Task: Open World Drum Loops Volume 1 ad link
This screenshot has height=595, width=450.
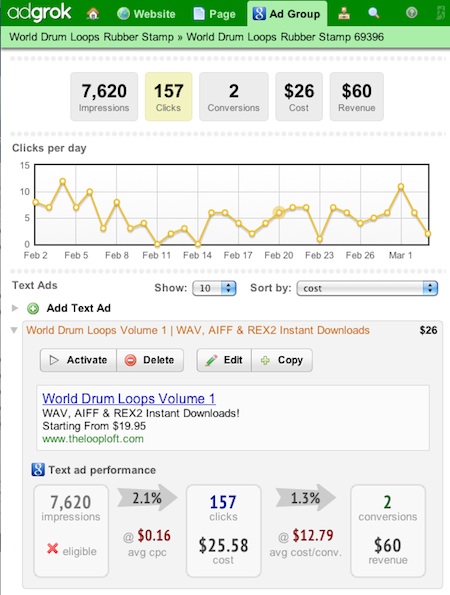Action: point(129,399)
